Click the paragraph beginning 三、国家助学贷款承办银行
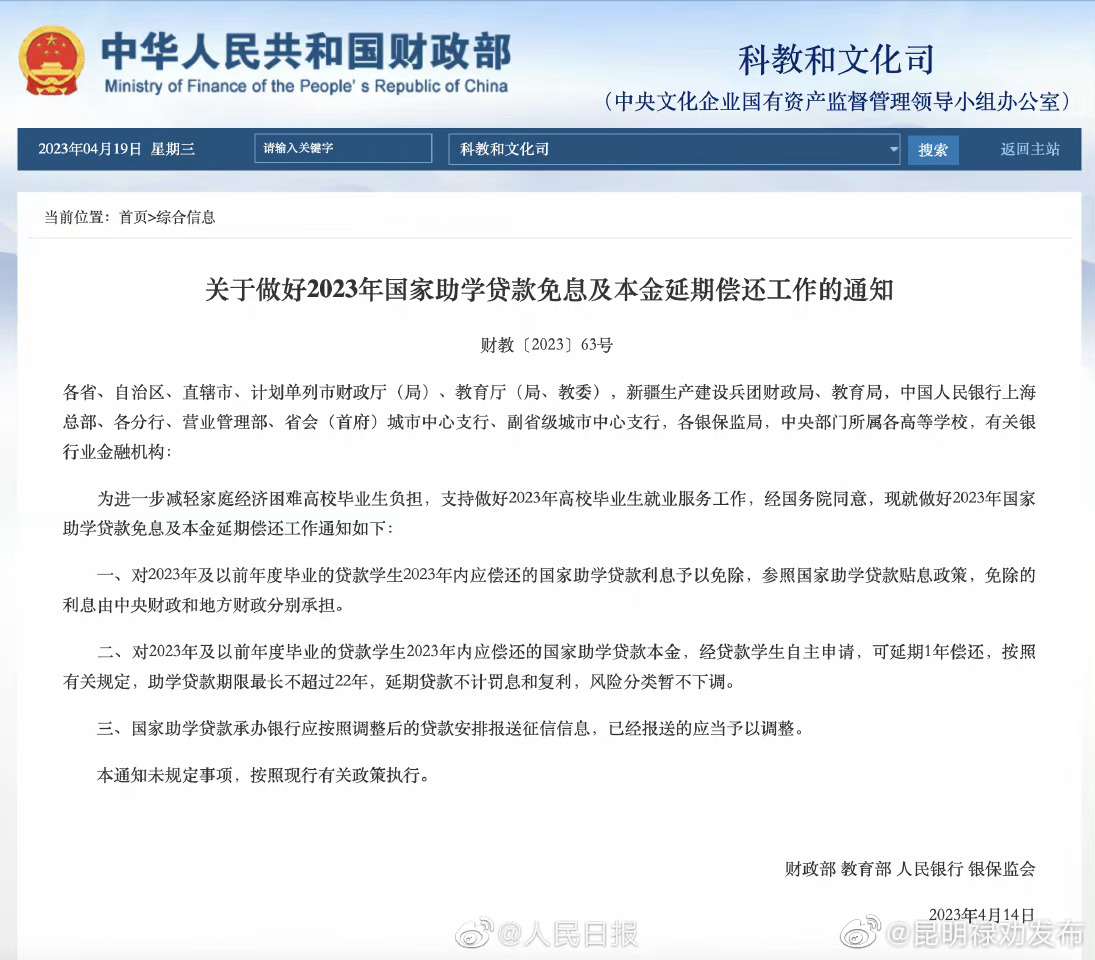 [450, 728]
